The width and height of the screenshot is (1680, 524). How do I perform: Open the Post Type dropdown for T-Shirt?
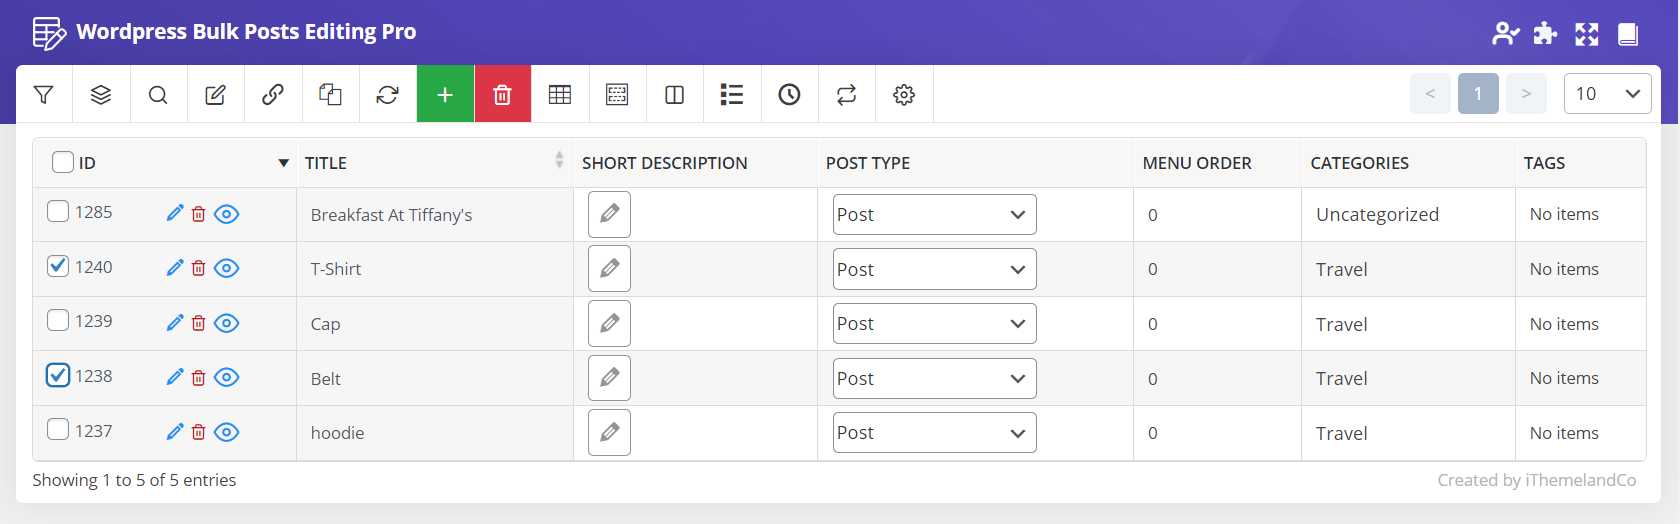(x=935, y=269)
